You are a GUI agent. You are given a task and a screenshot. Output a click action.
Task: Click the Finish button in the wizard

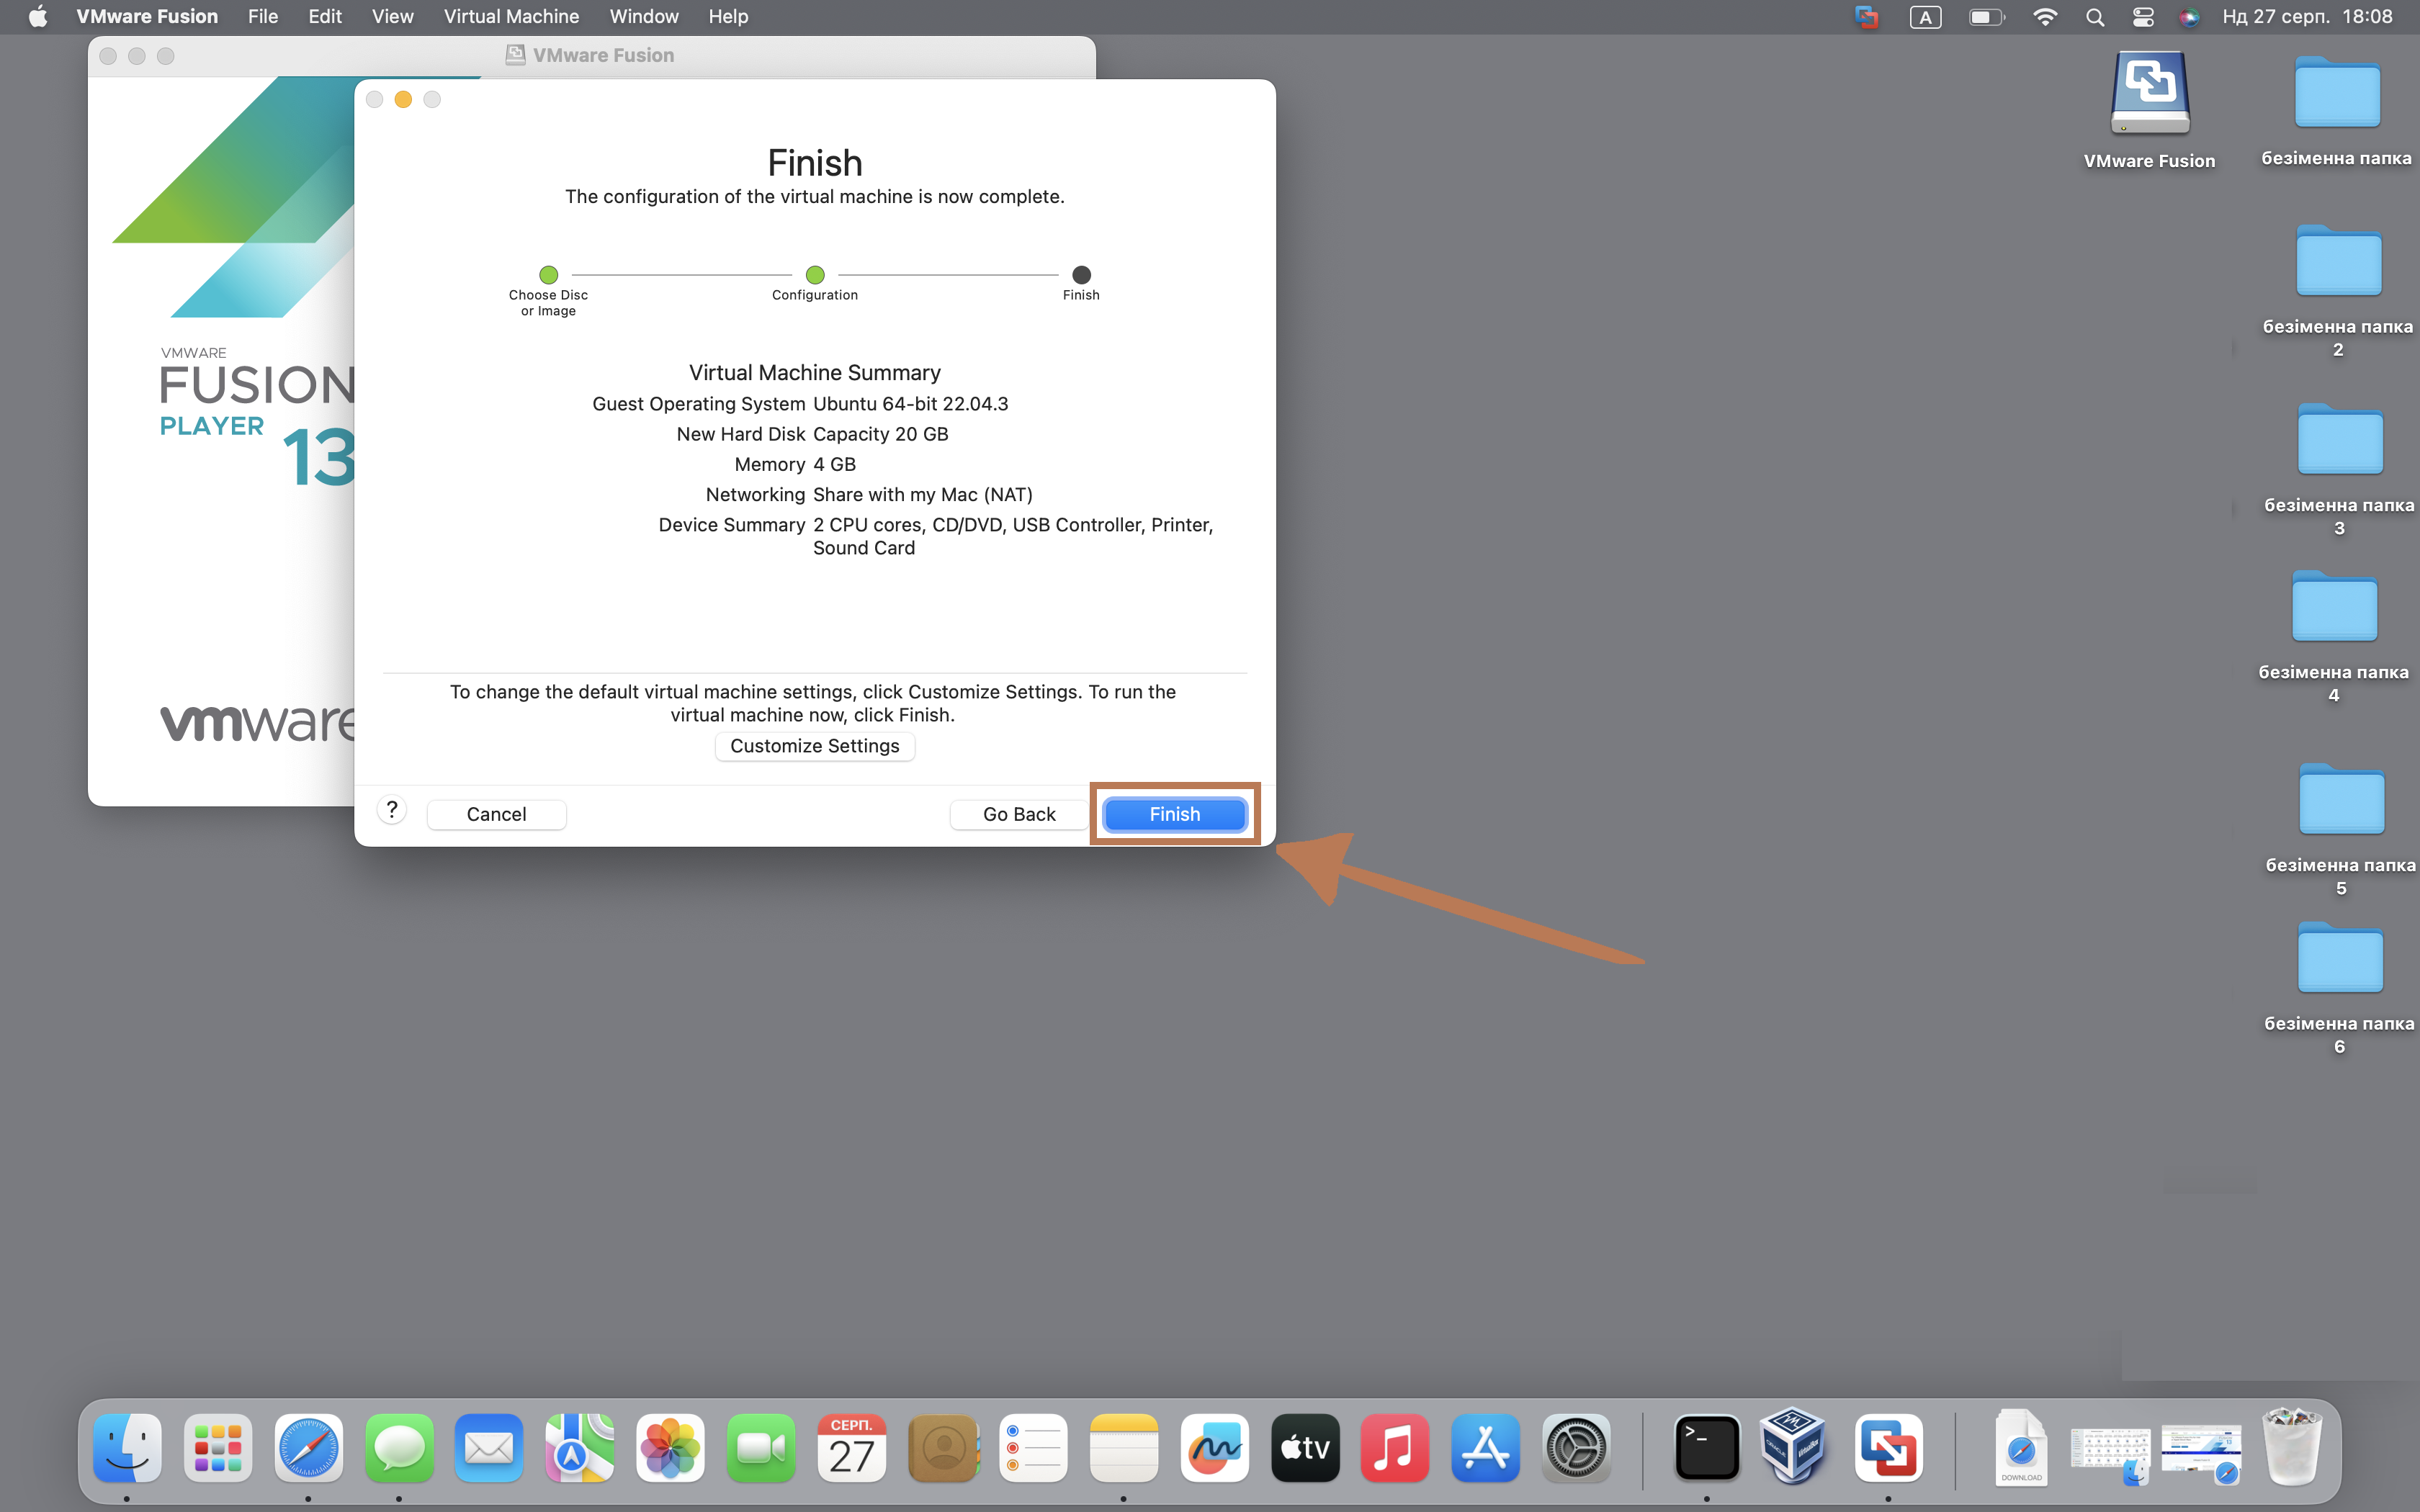pos(1174,814)
